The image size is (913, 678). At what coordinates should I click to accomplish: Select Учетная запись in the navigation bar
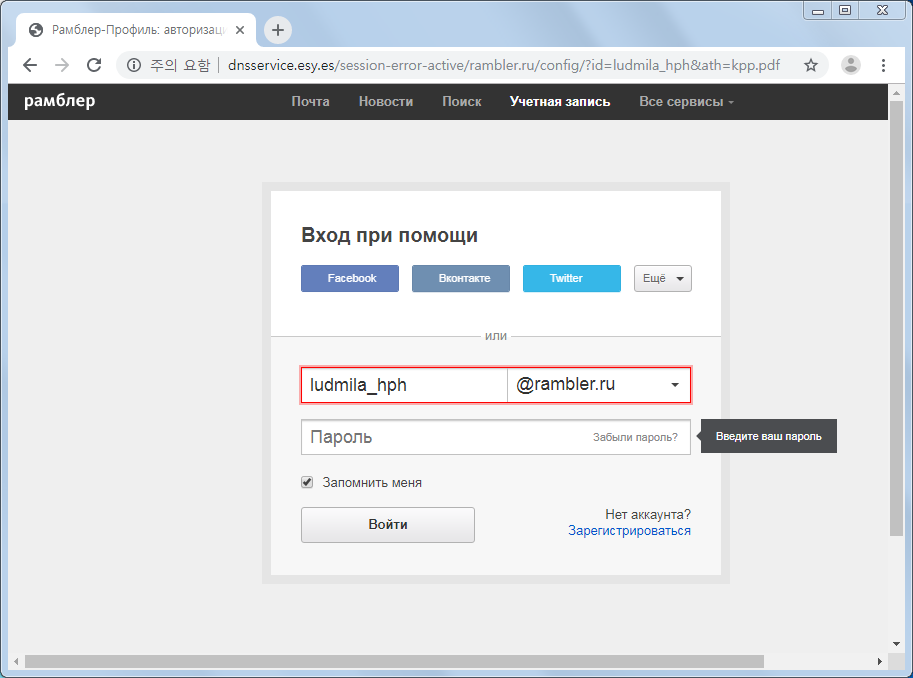560,101
